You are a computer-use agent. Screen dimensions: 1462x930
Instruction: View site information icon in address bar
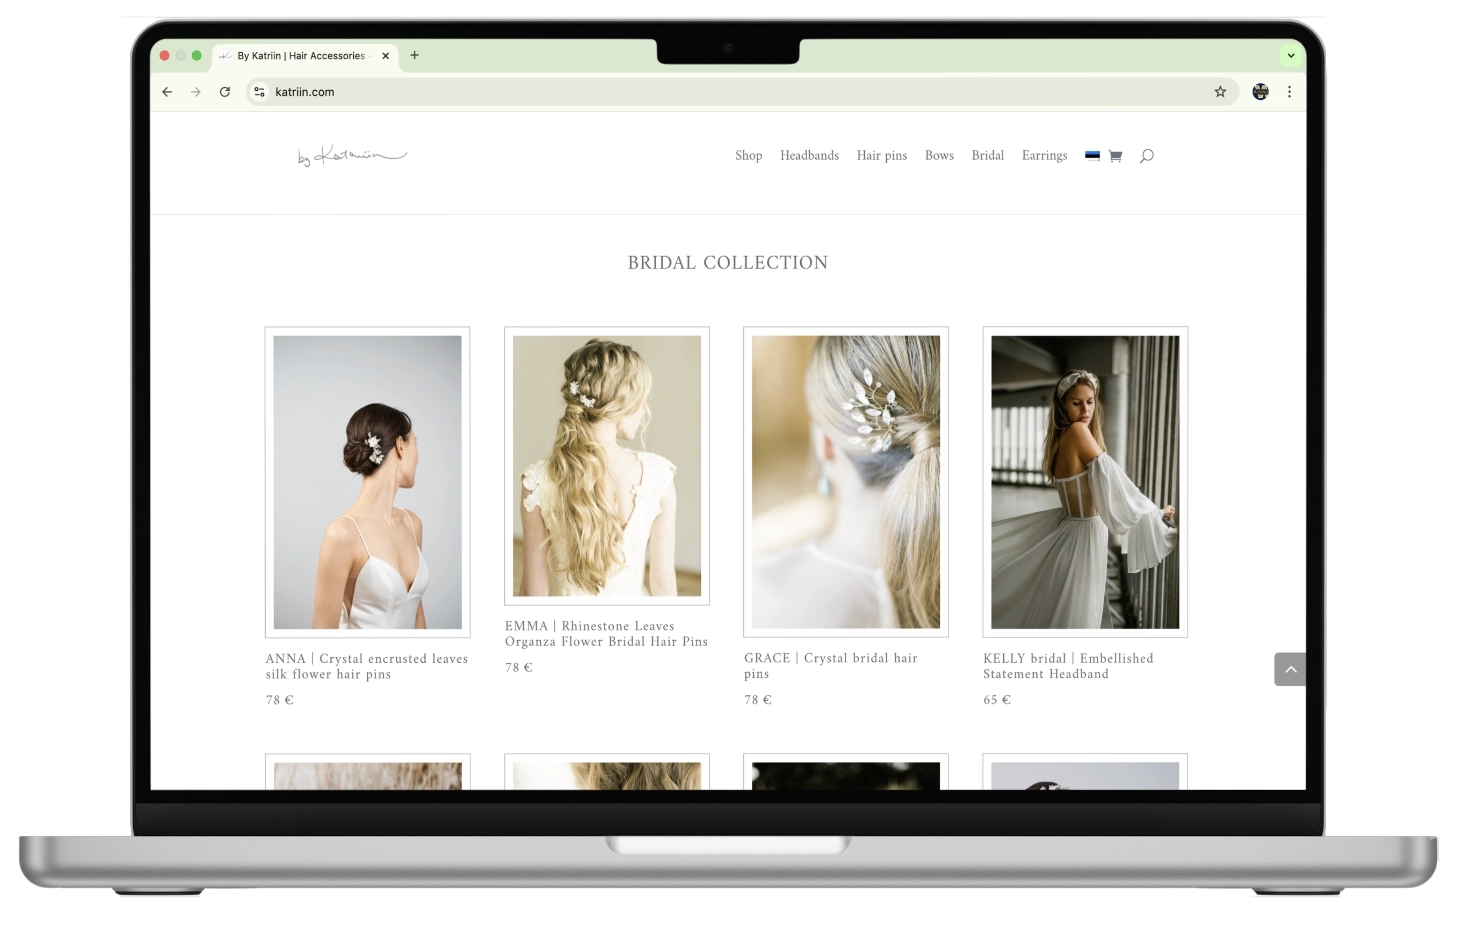click(x=259, y=92)
